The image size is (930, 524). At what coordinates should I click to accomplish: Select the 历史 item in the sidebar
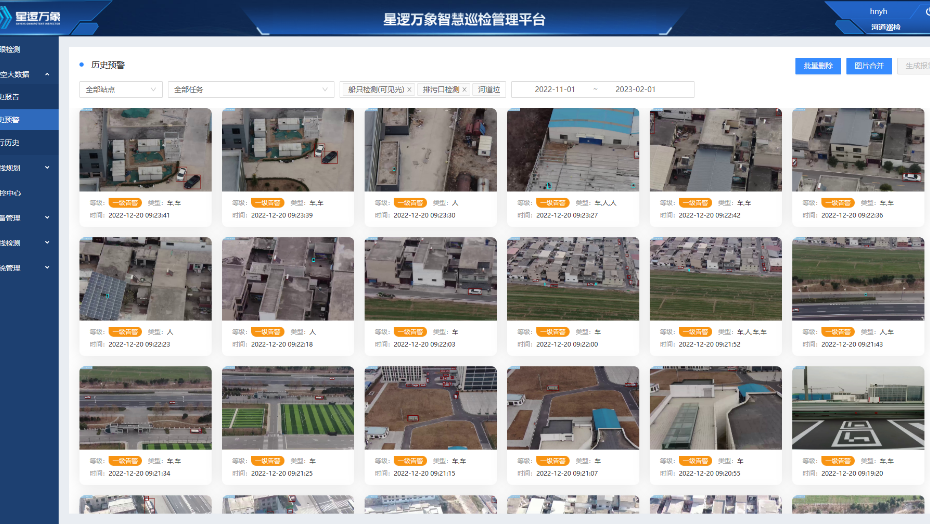pyautogui.click(x=12, y=142)
